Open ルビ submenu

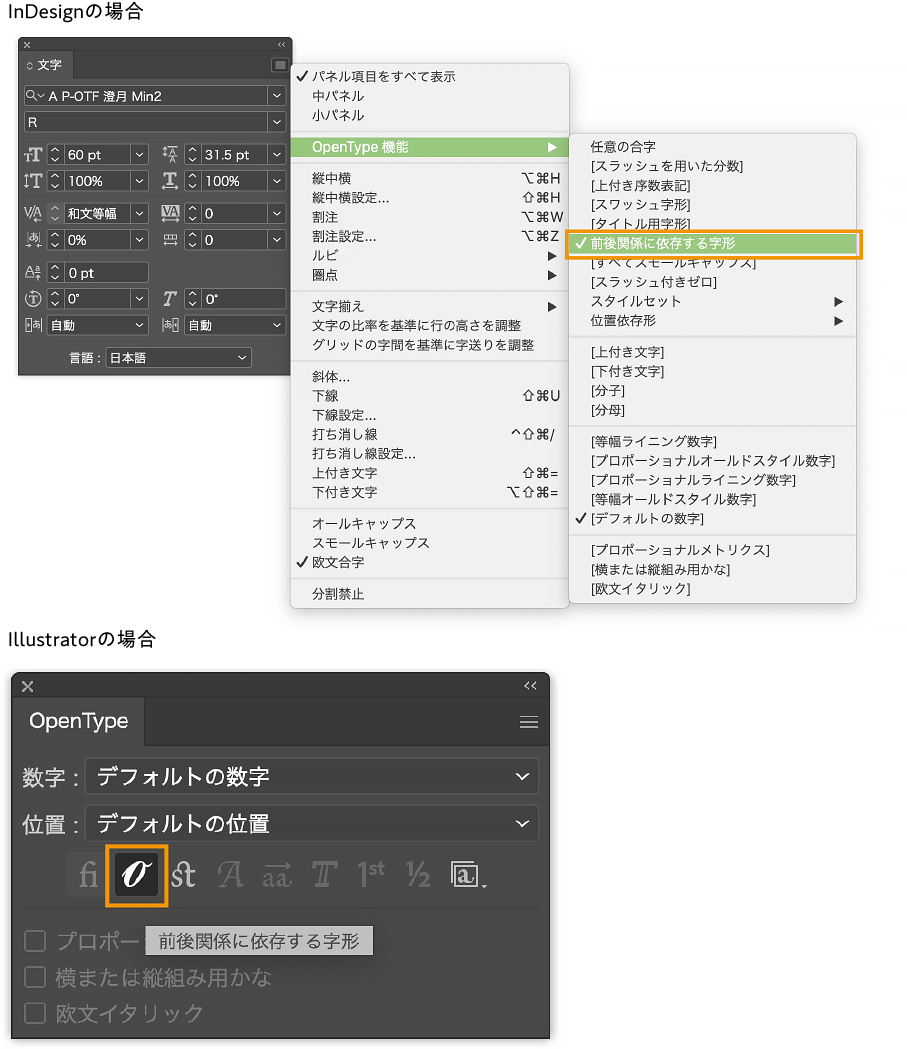429,256
